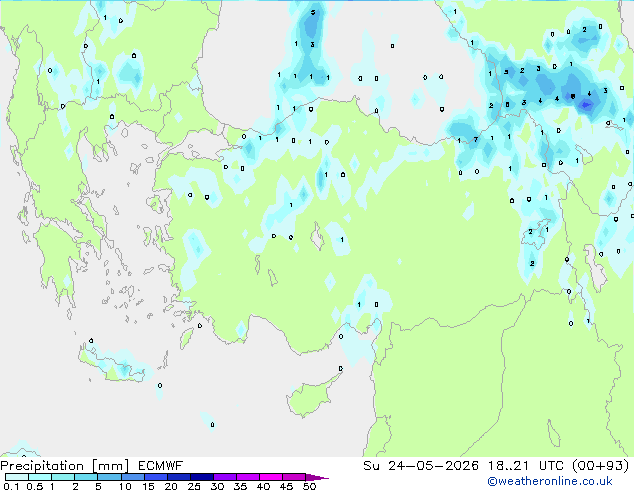Click the over-50 arrow tip of legend

pyautogui.click(x=317, y=477)
